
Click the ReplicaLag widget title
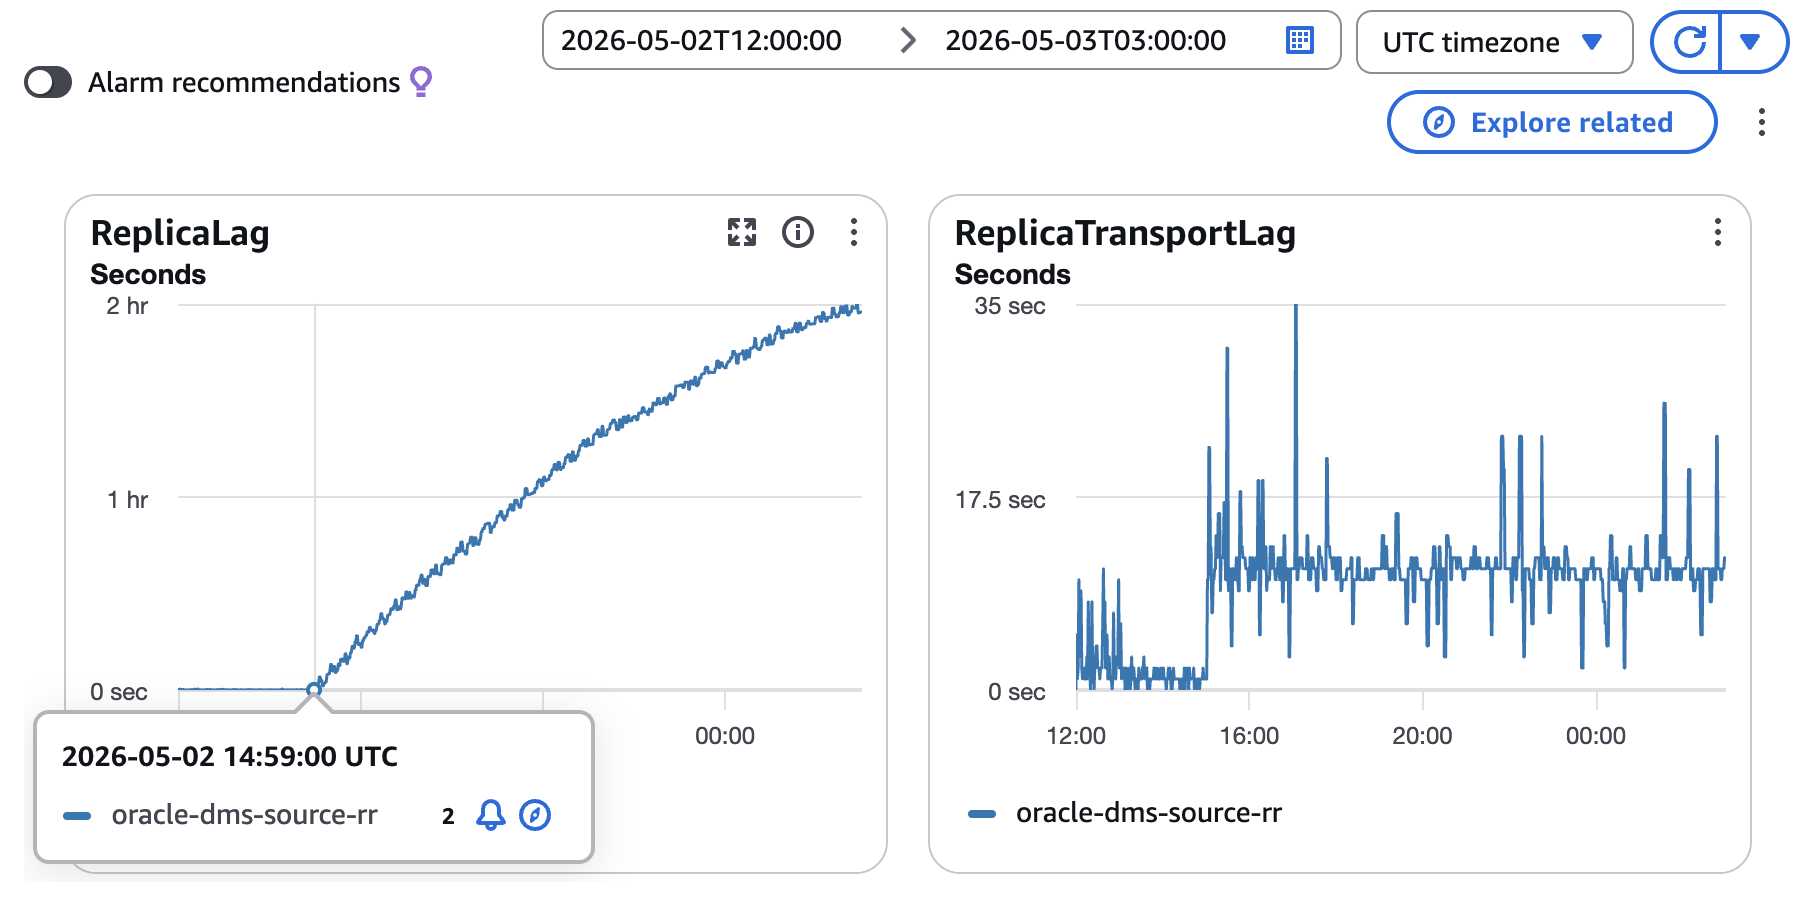coord(180,233)
